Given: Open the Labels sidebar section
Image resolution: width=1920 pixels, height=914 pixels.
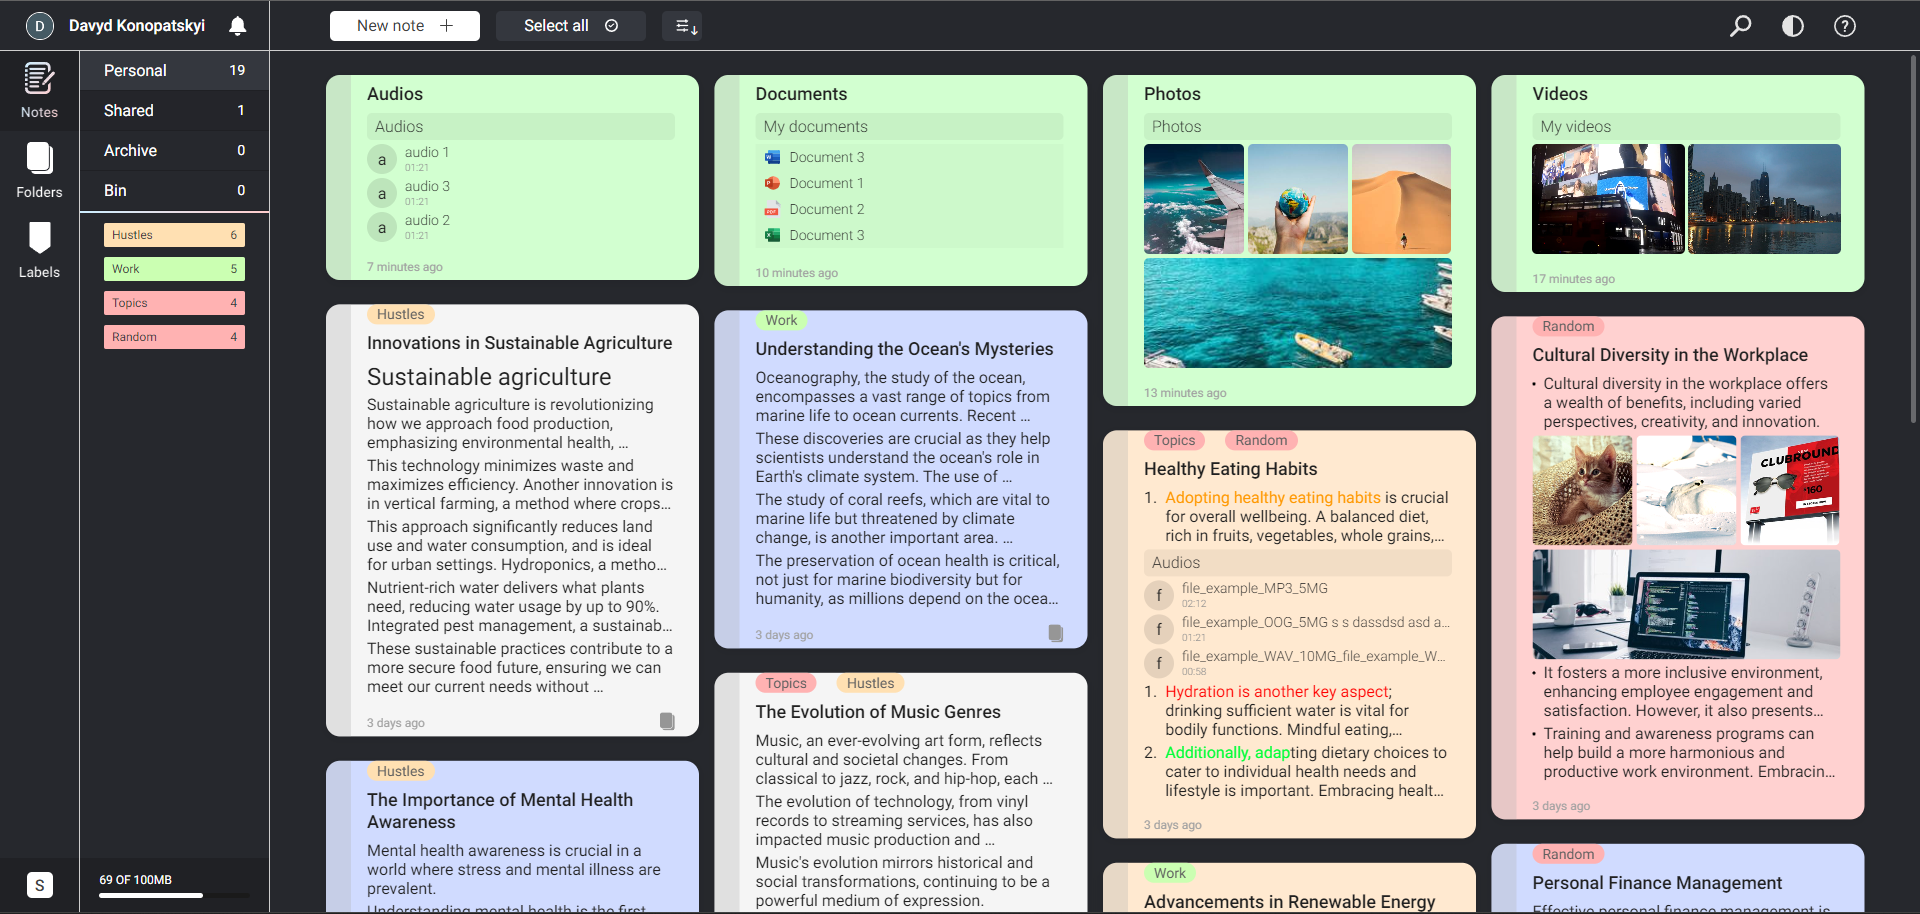Looking at the screenshot, I should pos(39,250).
